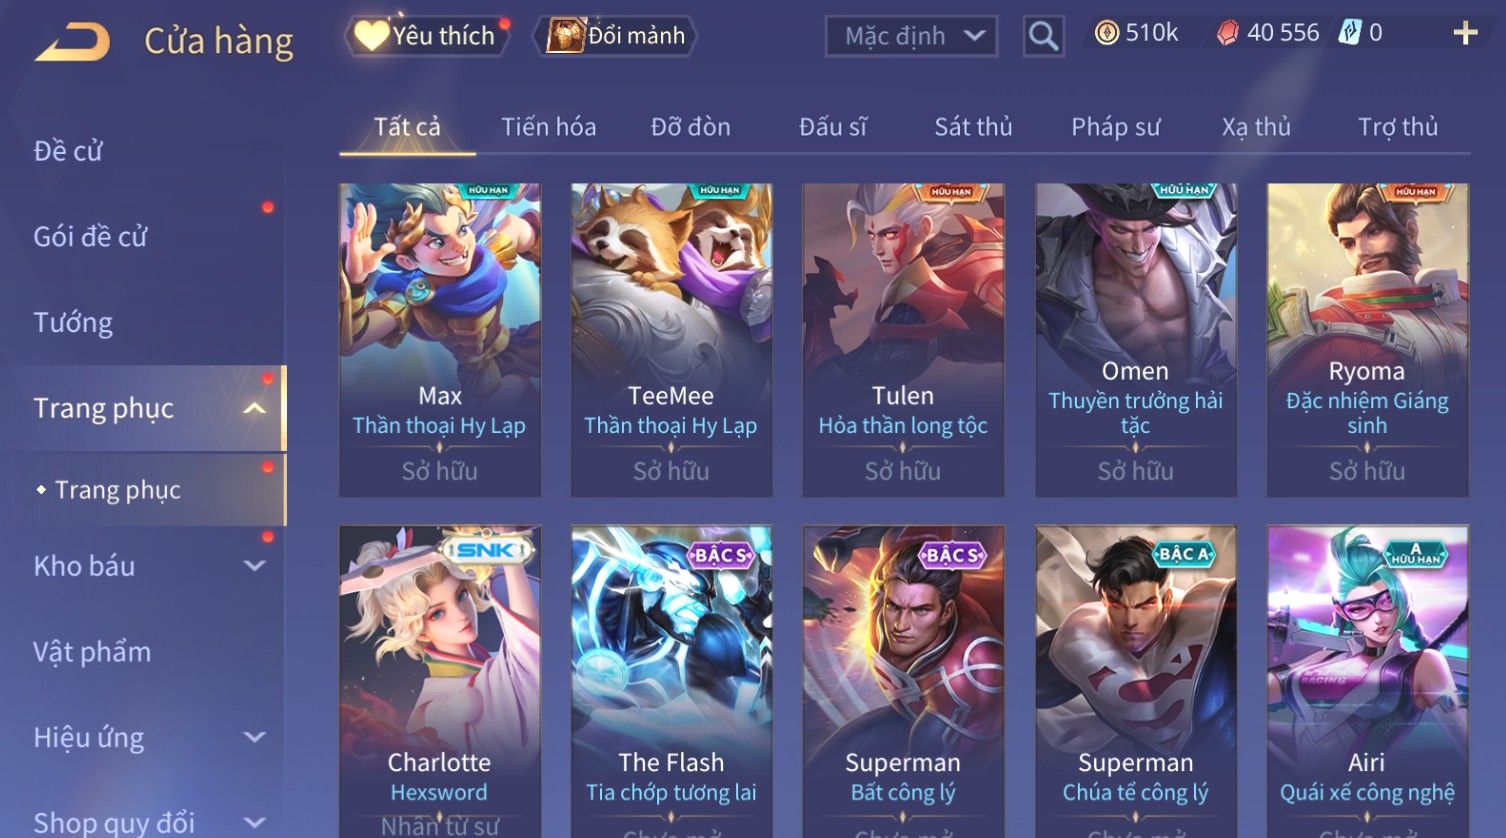Switch to the Sát thủ tab
The width and height of the screenshot is (1506, 838).
tap(973, 127)
